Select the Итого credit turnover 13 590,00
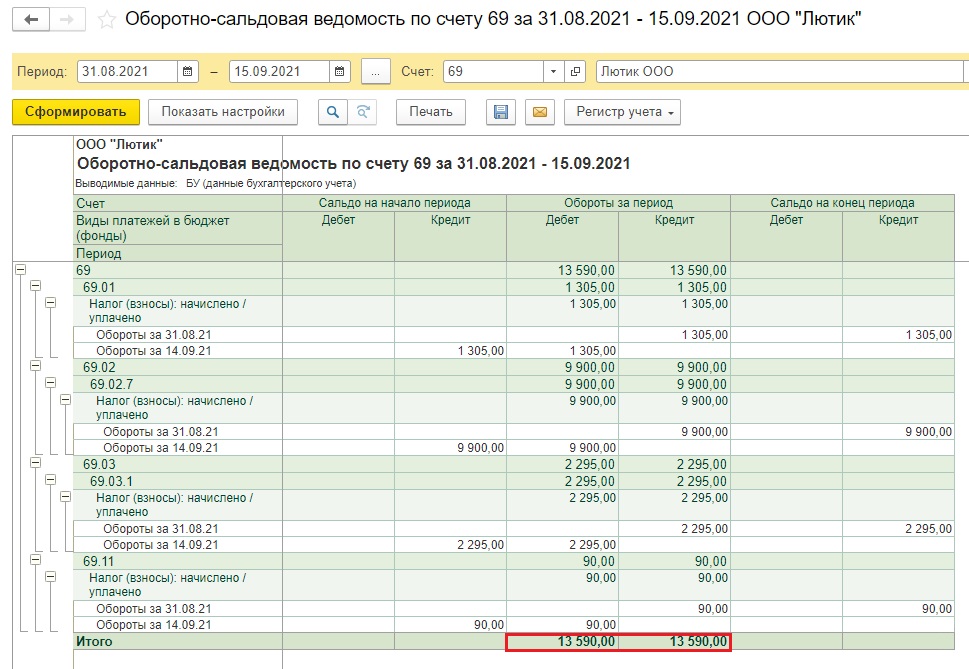 pos(674,641)
